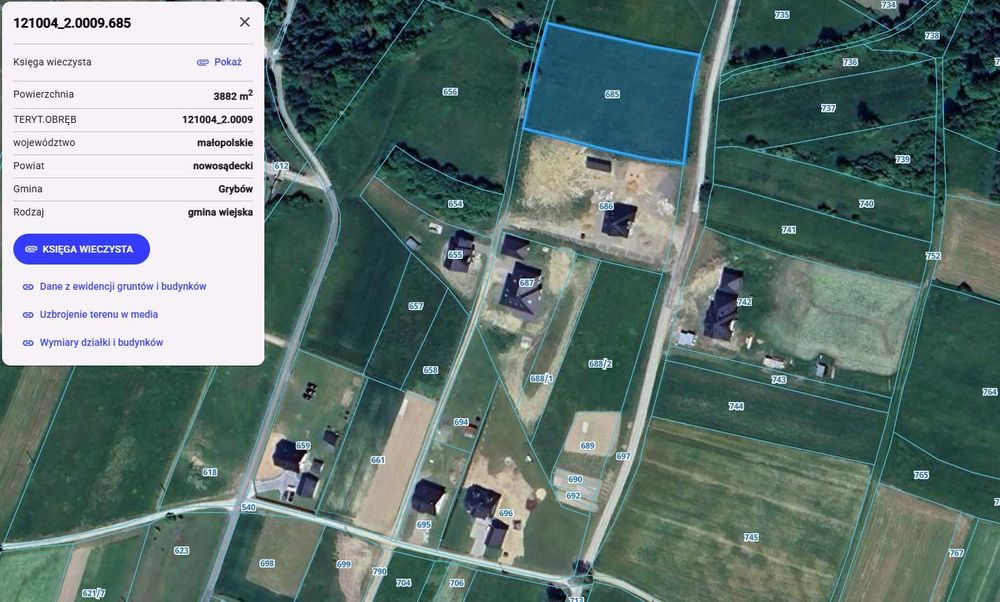Select parcel 735 on the map
Image resolution: width=1000 pixels, height=602 pixels.
(x=782, y=15)
